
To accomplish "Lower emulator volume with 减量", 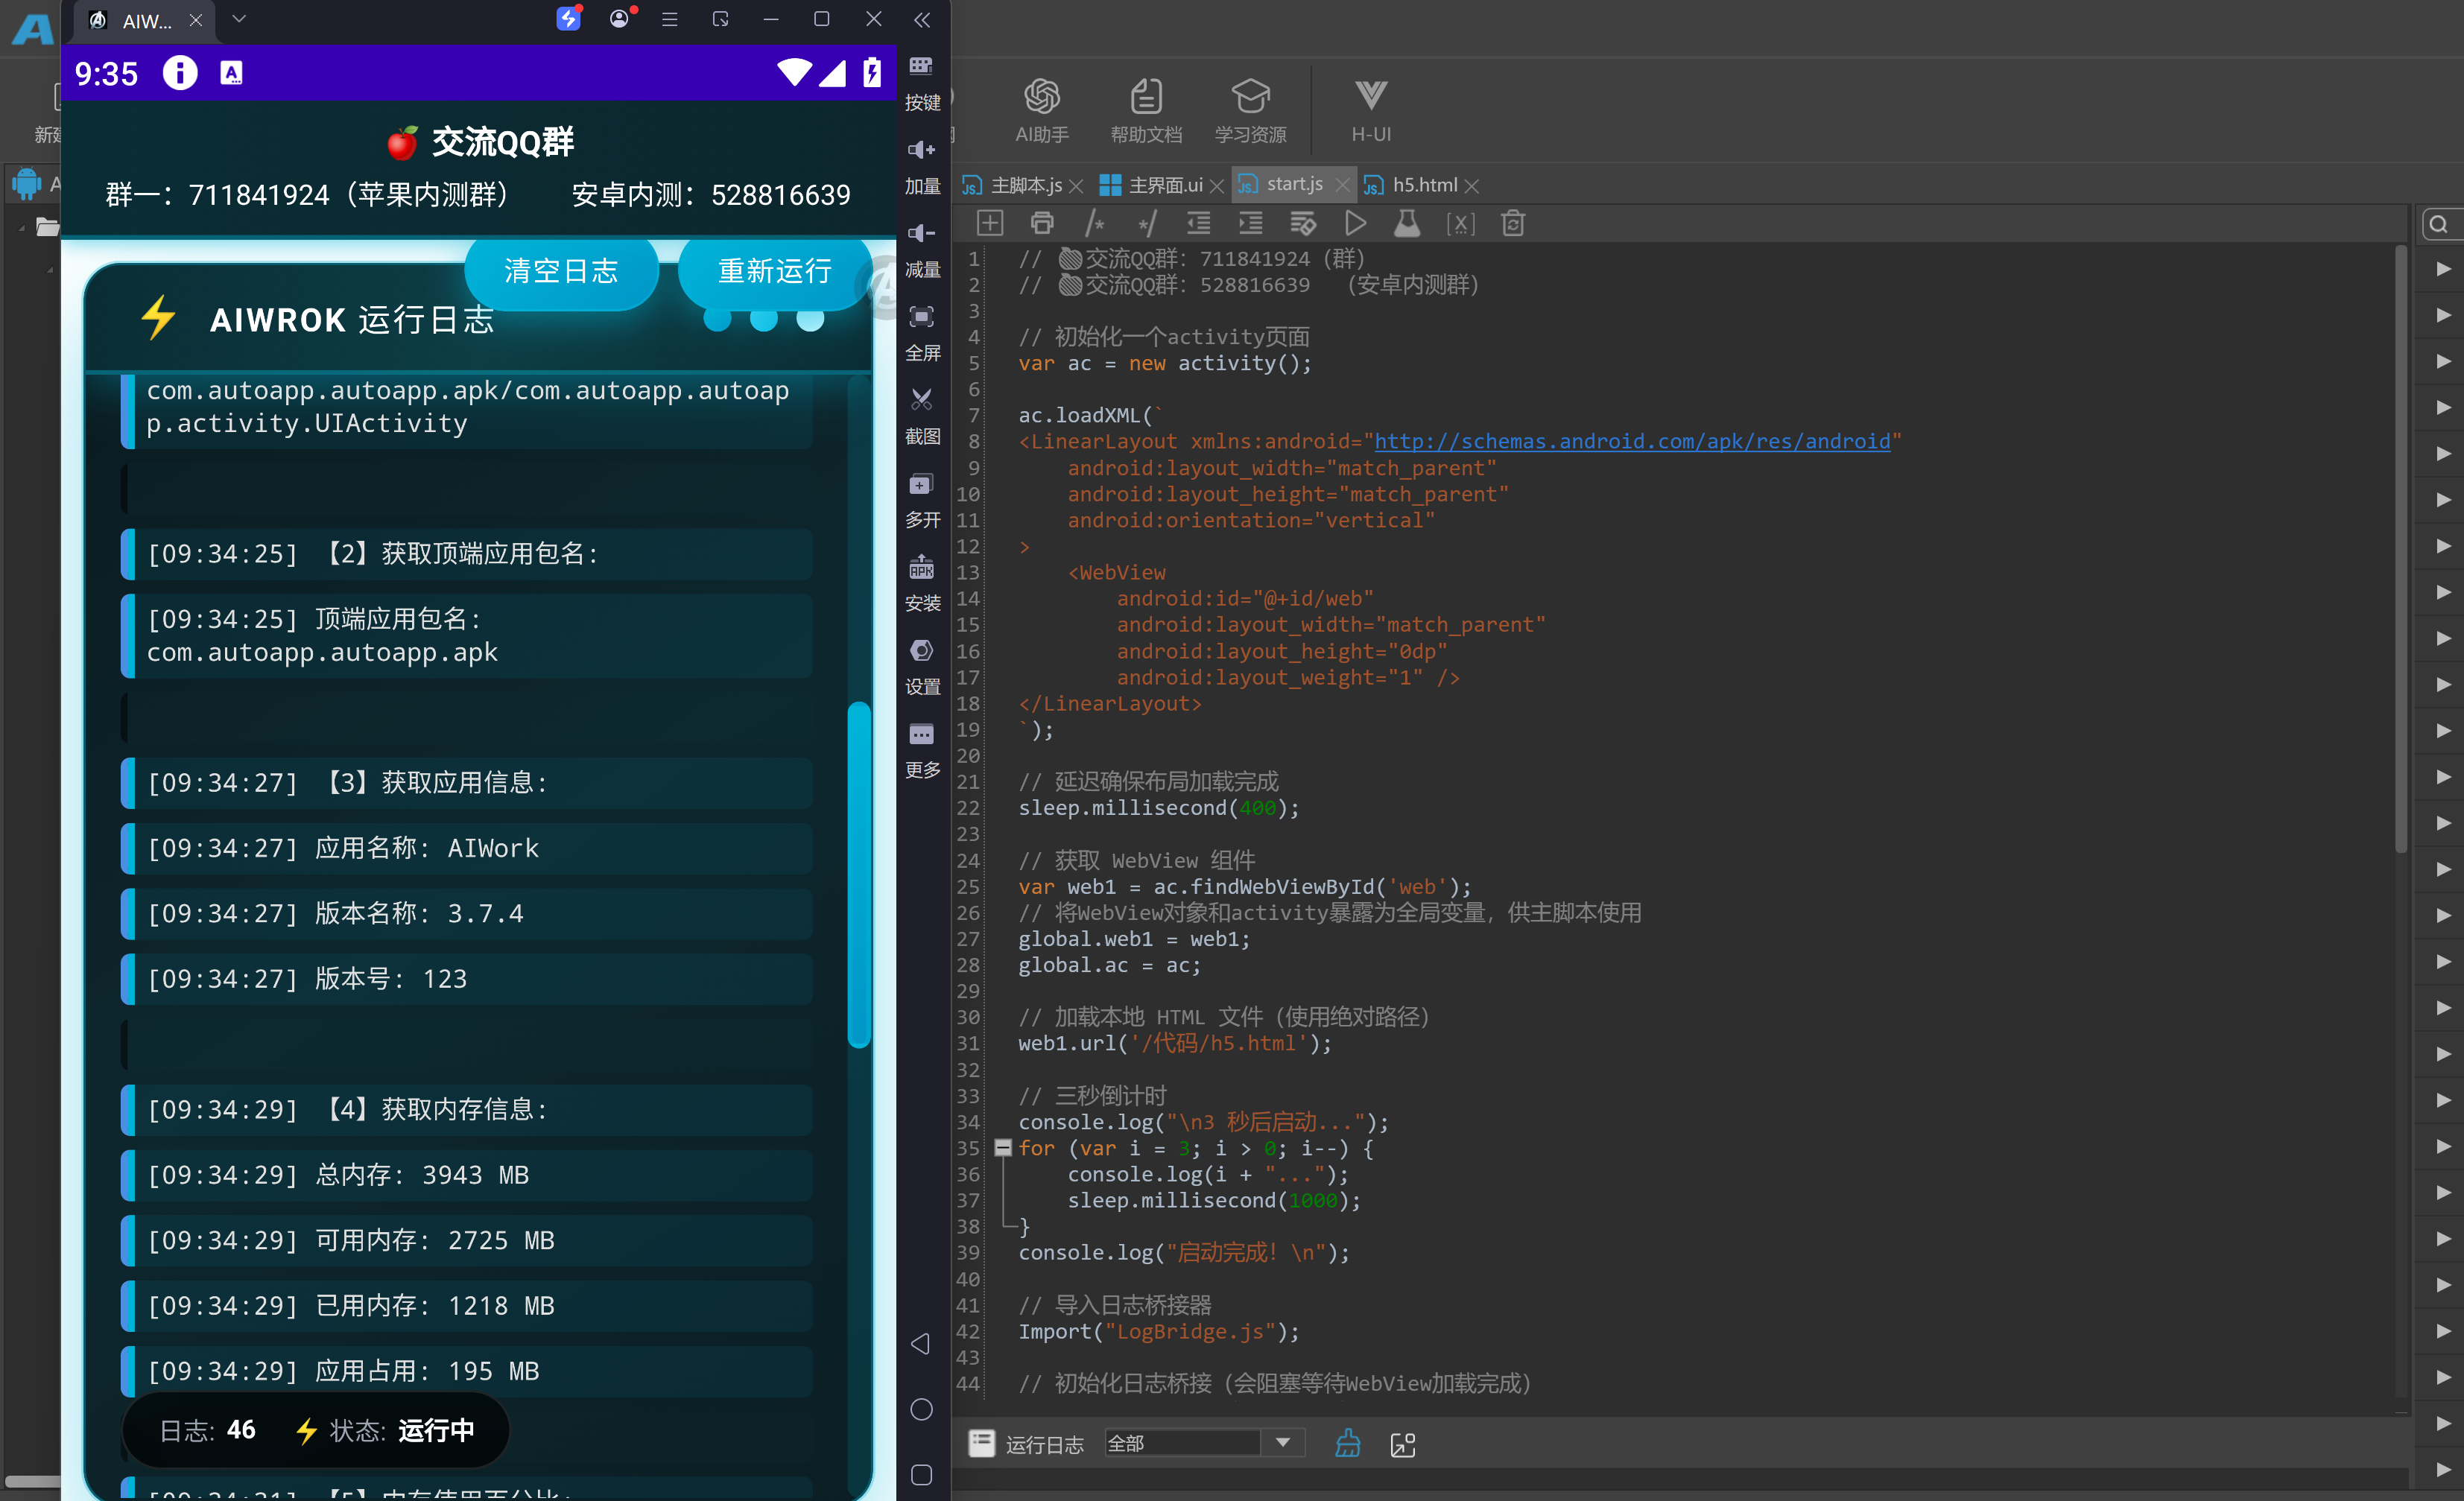I will [x=922, y=250].
